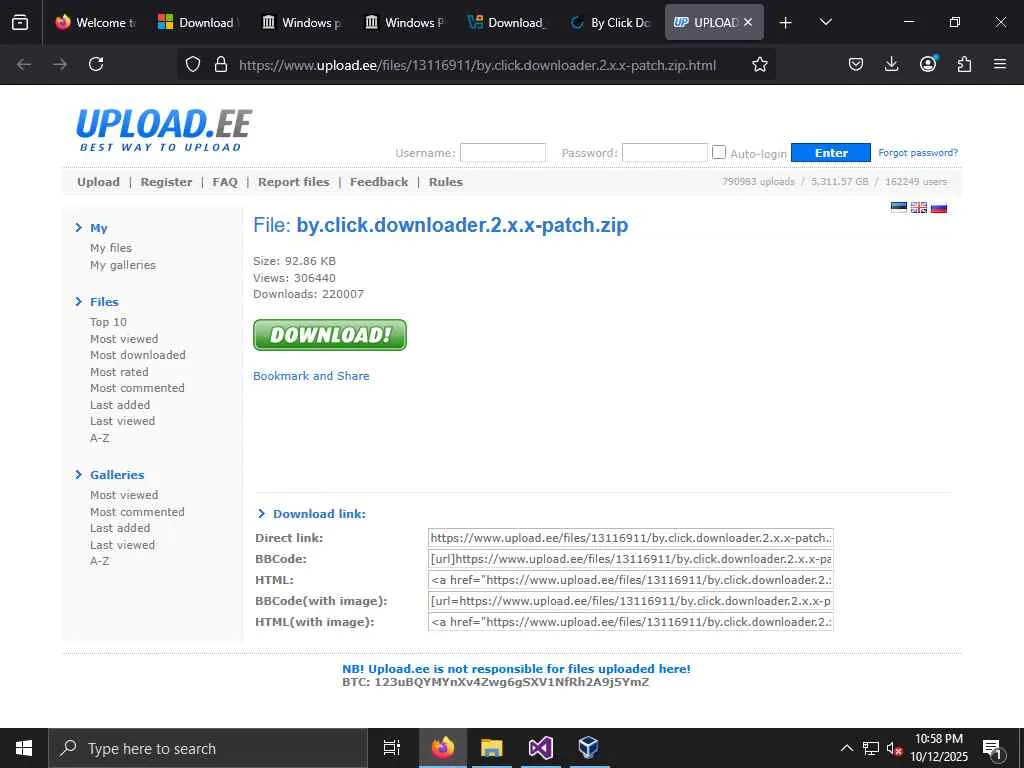Image resolution: width=1024 pixels, height=768 pixels.
Task: Focus the Username input field
Action: [x=503, y=152]
